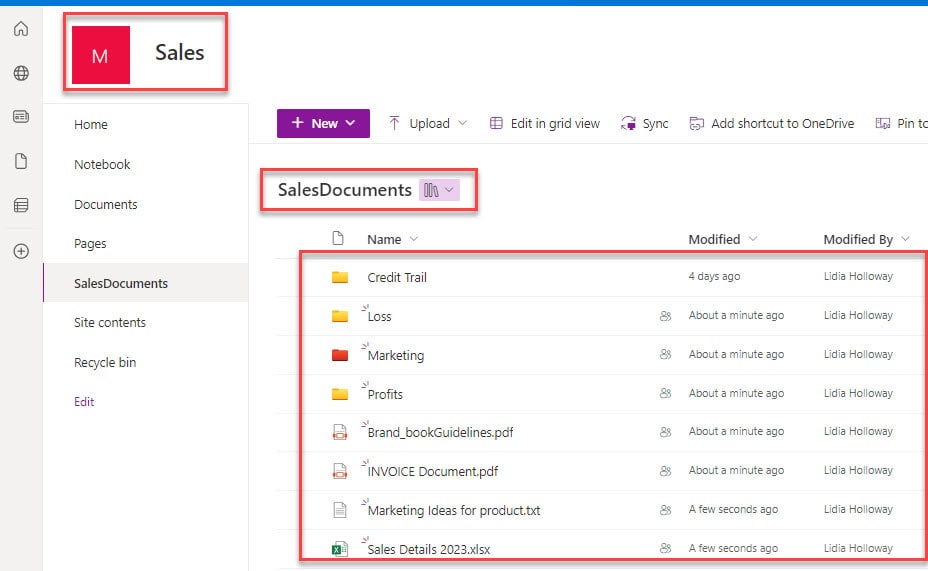
Task: Click the Edit navigation link
Action: click(x=84, y=402)
